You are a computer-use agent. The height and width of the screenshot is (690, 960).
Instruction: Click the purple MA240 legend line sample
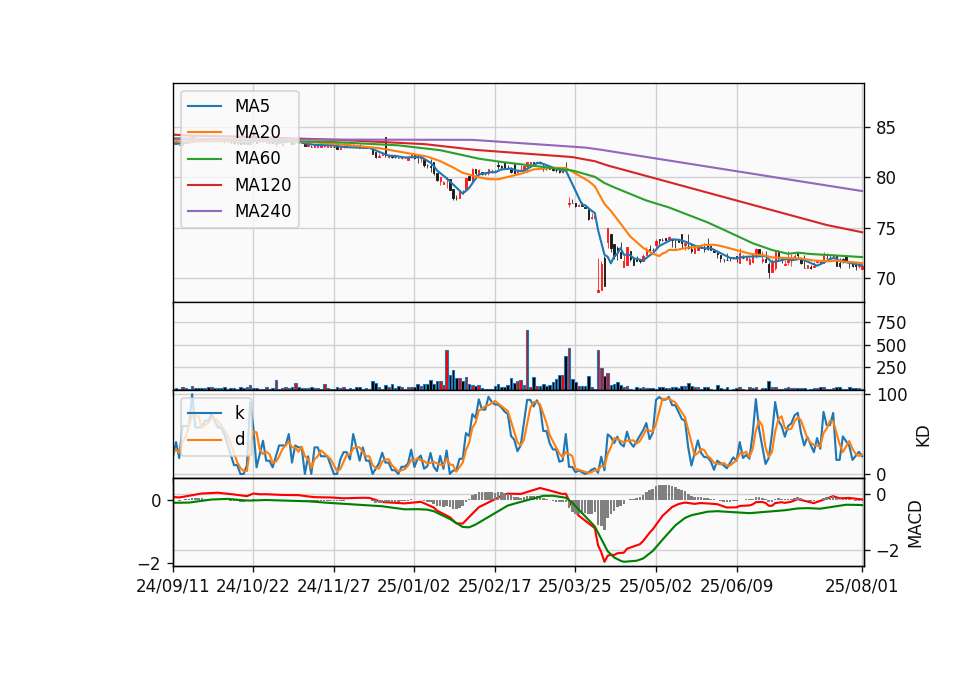click(204, 211)
